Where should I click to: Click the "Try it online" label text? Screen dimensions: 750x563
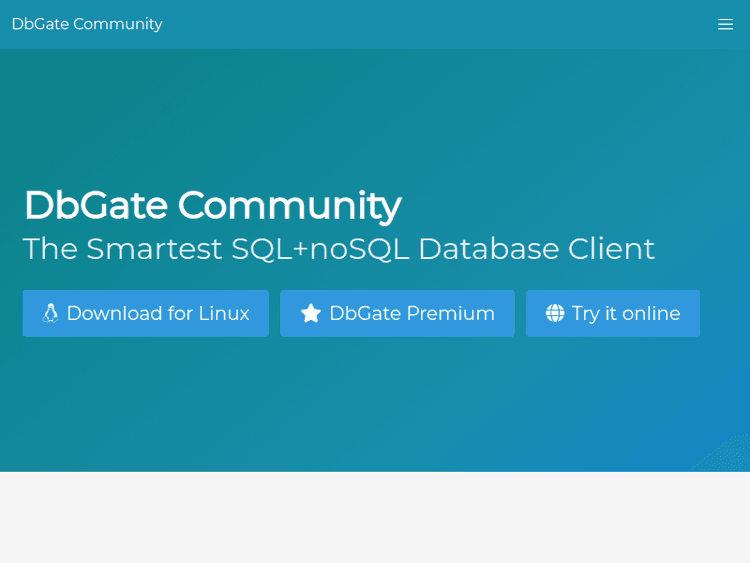[x=626, y=314]
